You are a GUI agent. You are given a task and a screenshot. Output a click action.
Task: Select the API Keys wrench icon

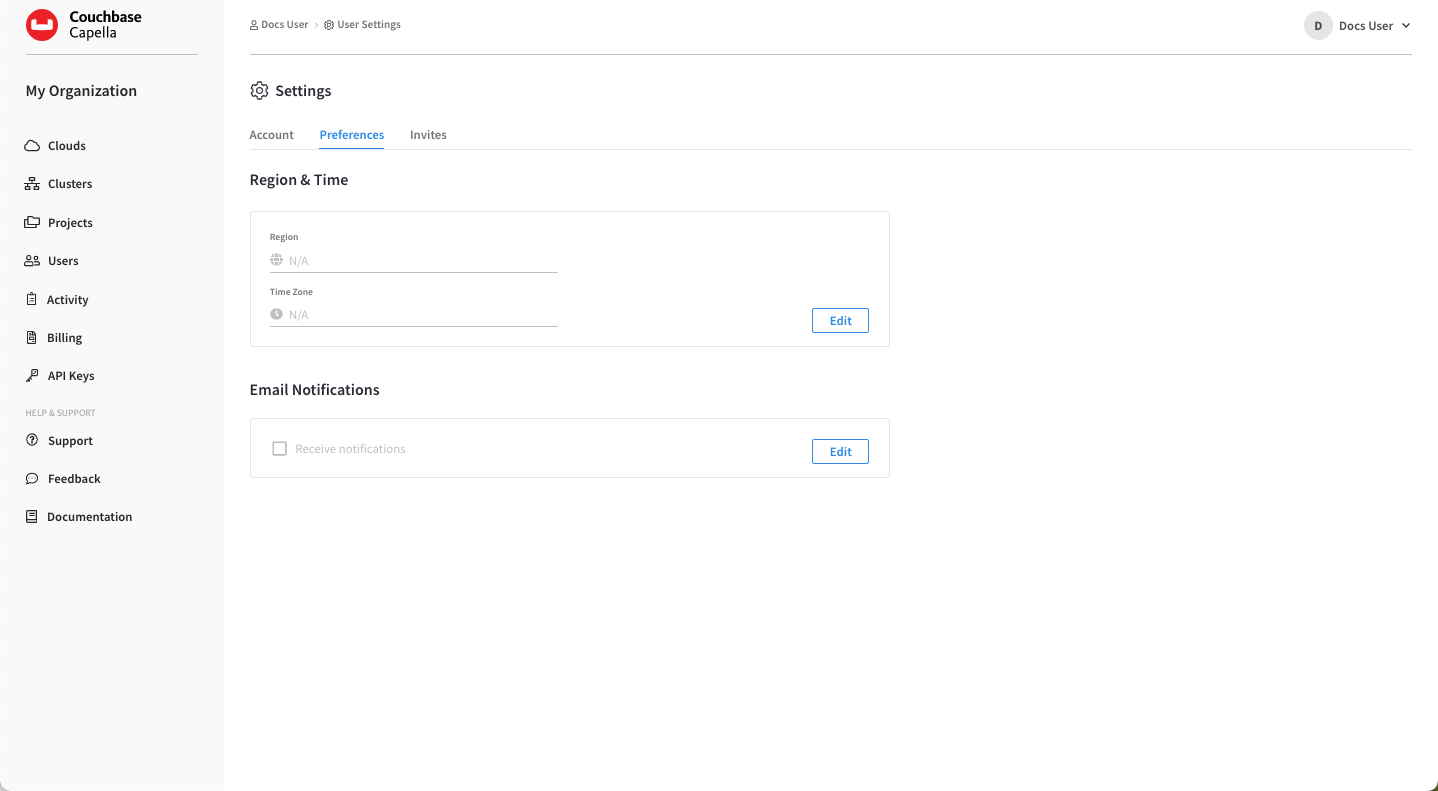(31, 375)
